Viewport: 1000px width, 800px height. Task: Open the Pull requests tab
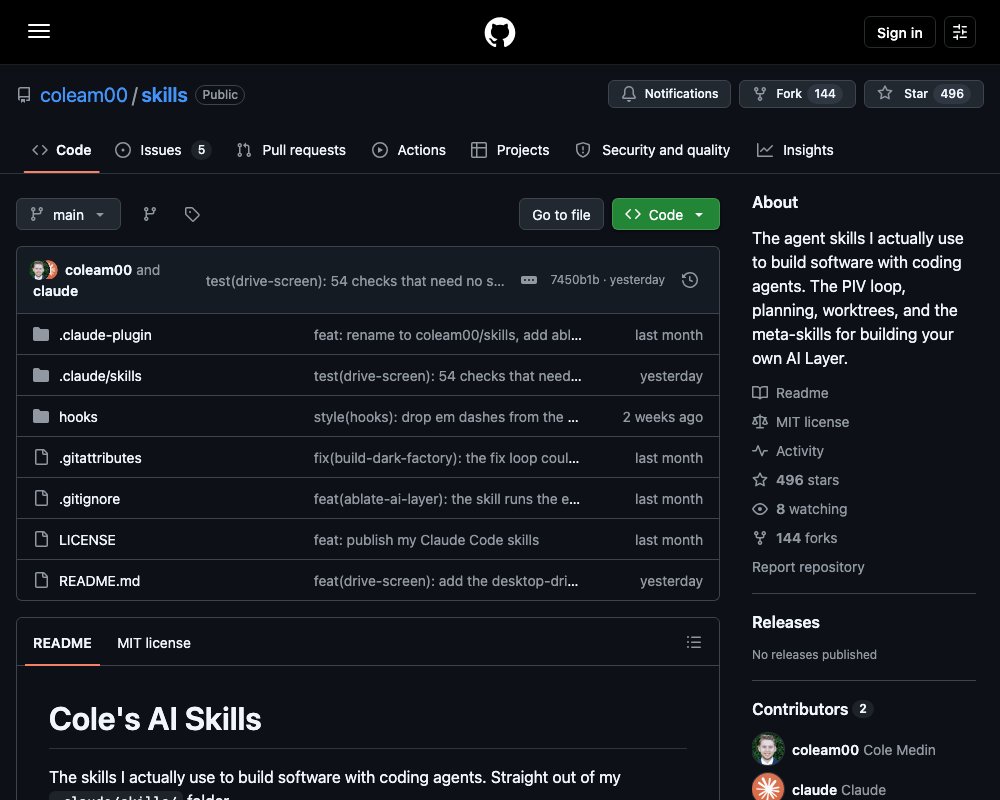tap(291, 150)
